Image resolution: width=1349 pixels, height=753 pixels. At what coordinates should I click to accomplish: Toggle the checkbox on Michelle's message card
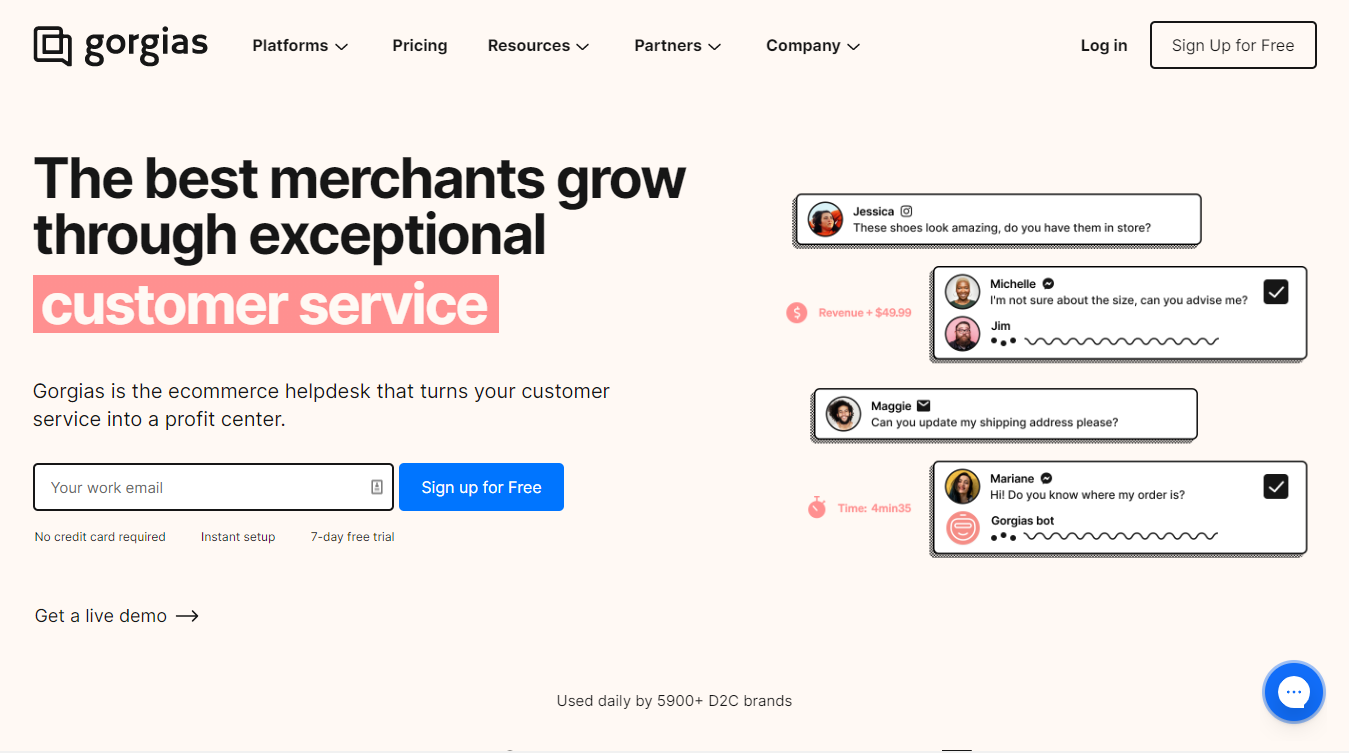pos(1276,291)
